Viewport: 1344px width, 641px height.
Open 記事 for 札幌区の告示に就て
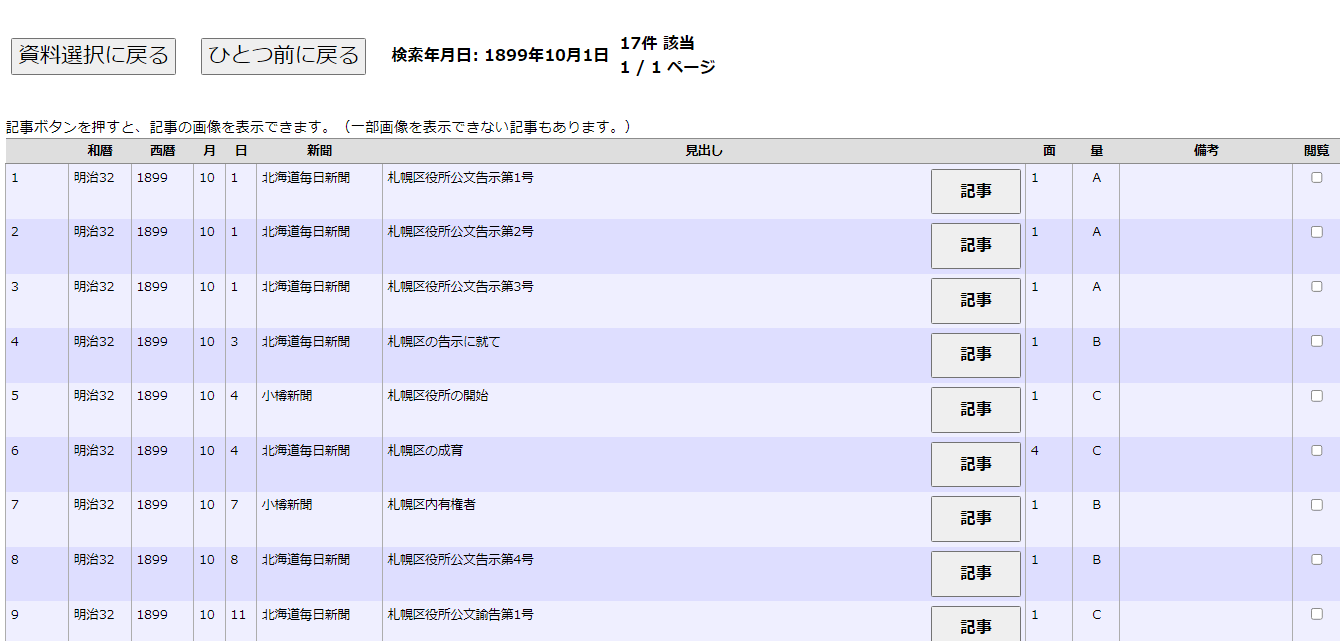coord(976,355)
